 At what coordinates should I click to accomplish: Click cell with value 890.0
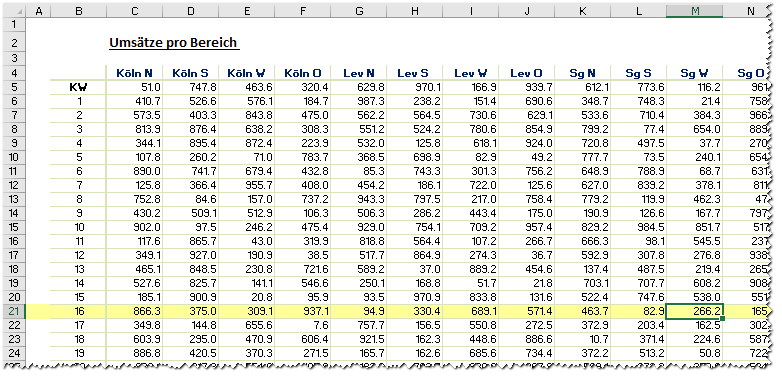coord(134,172)
